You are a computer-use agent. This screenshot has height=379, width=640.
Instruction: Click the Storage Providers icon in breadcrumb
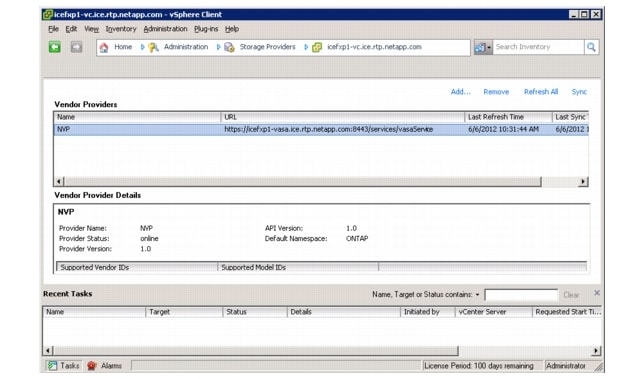(x=229, y=47)
